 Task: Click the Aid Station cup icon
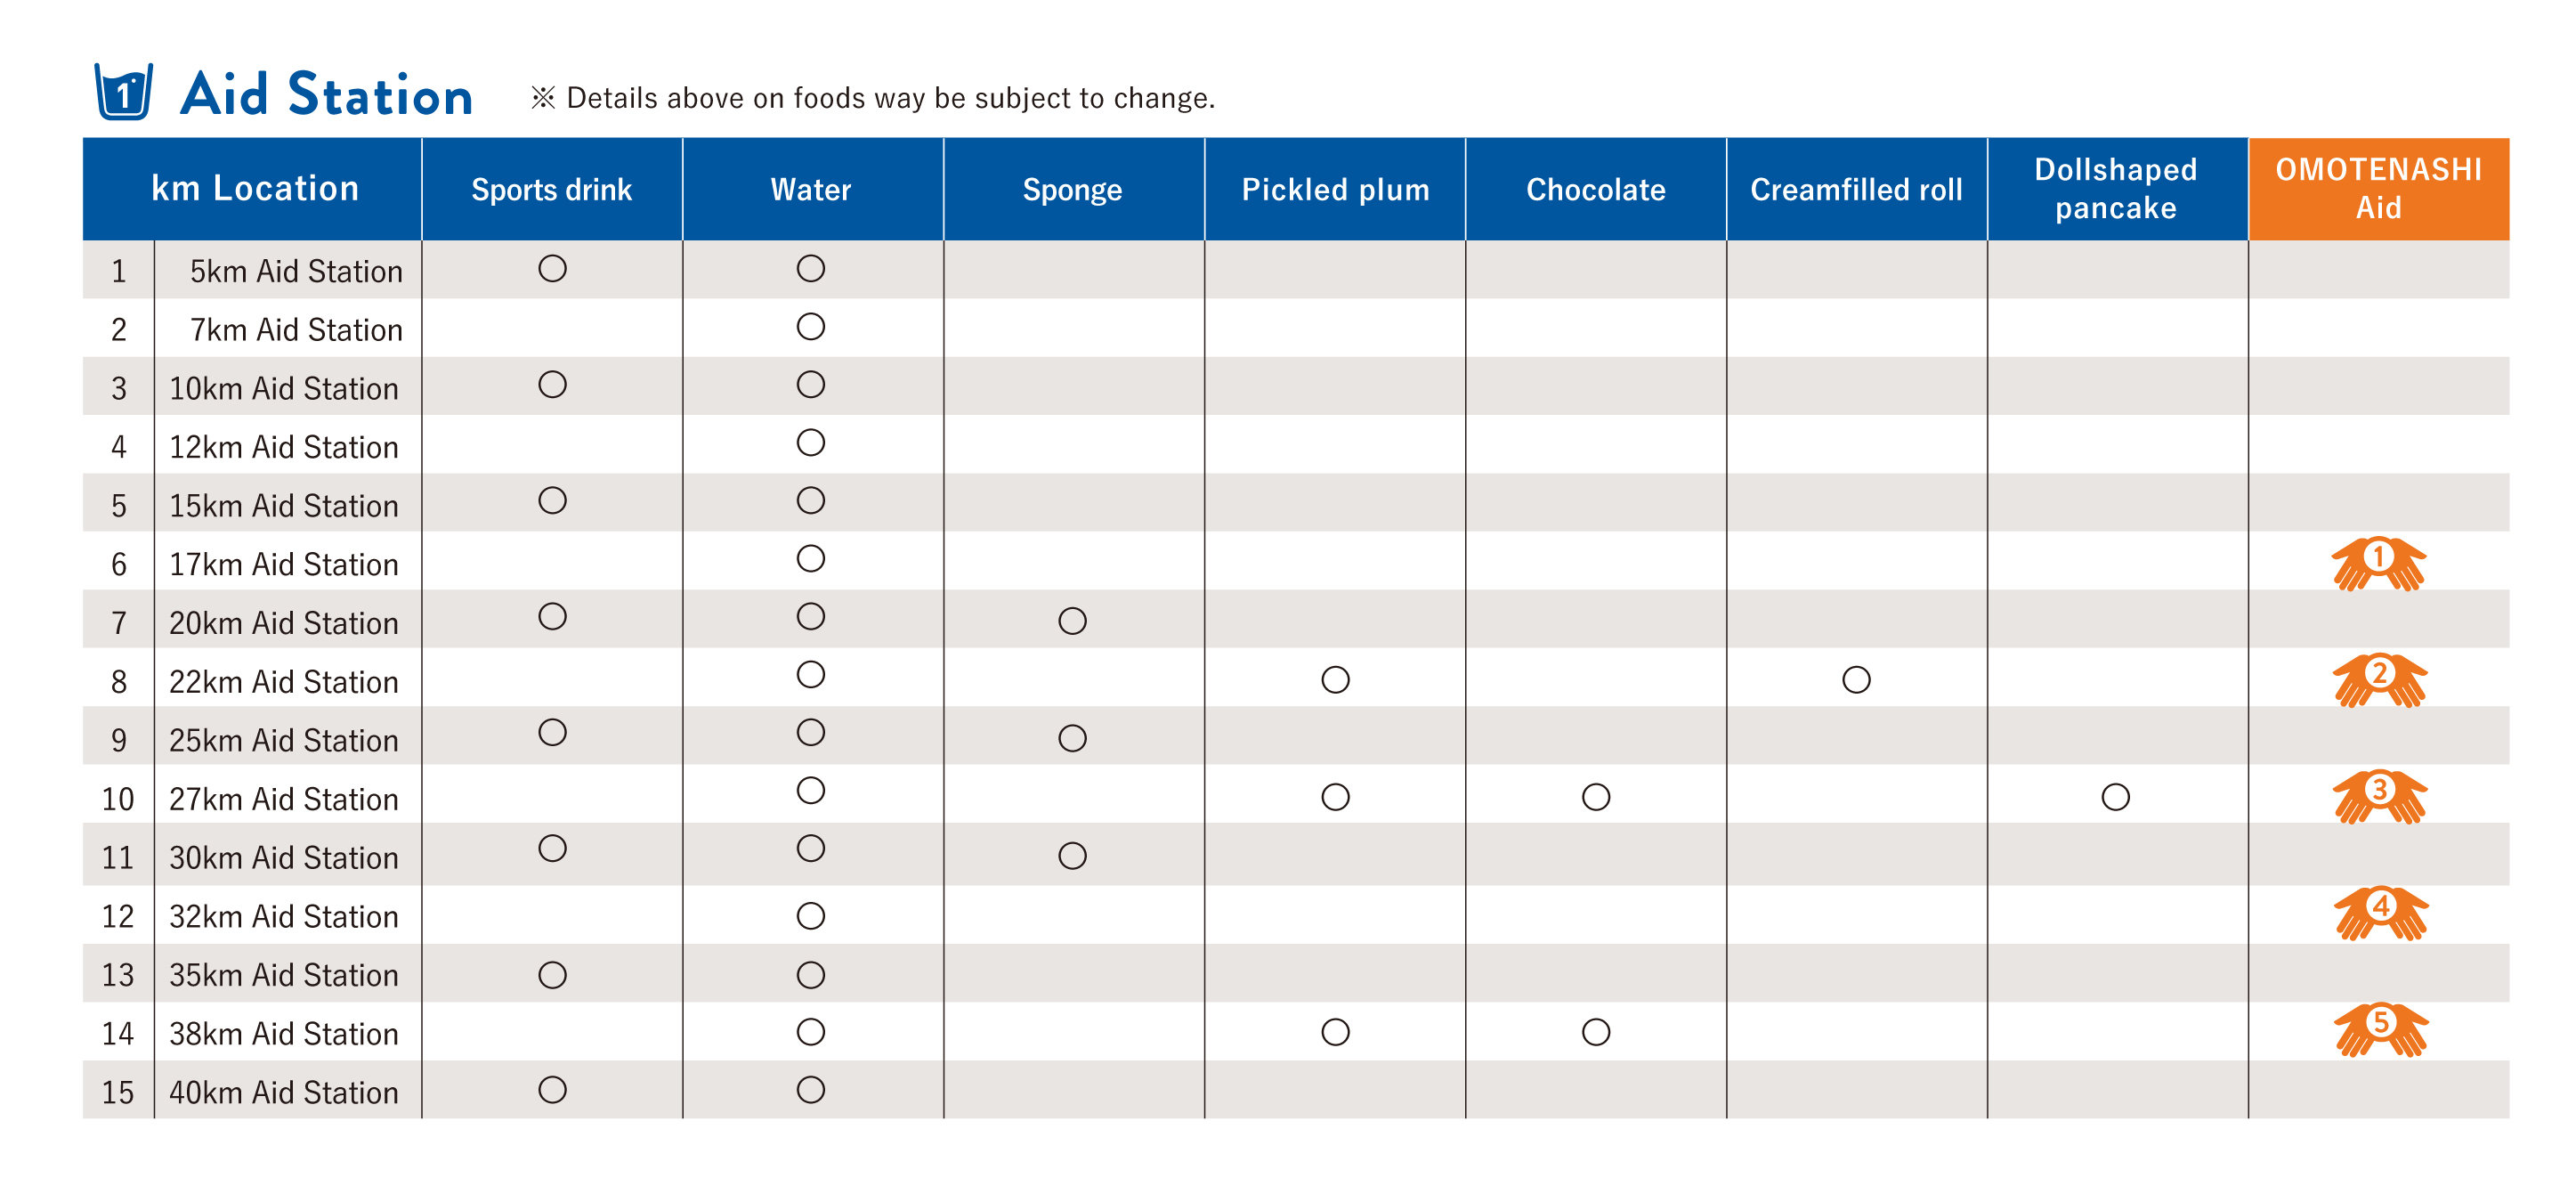[x=123, y=92]
